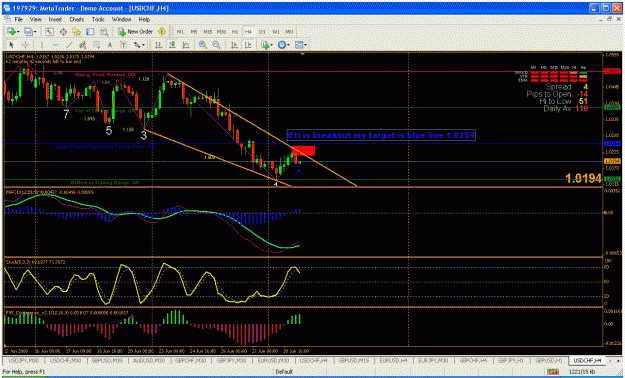
Task: Switch chart to candlesticks mode
Action: click(x=172, y=45)
